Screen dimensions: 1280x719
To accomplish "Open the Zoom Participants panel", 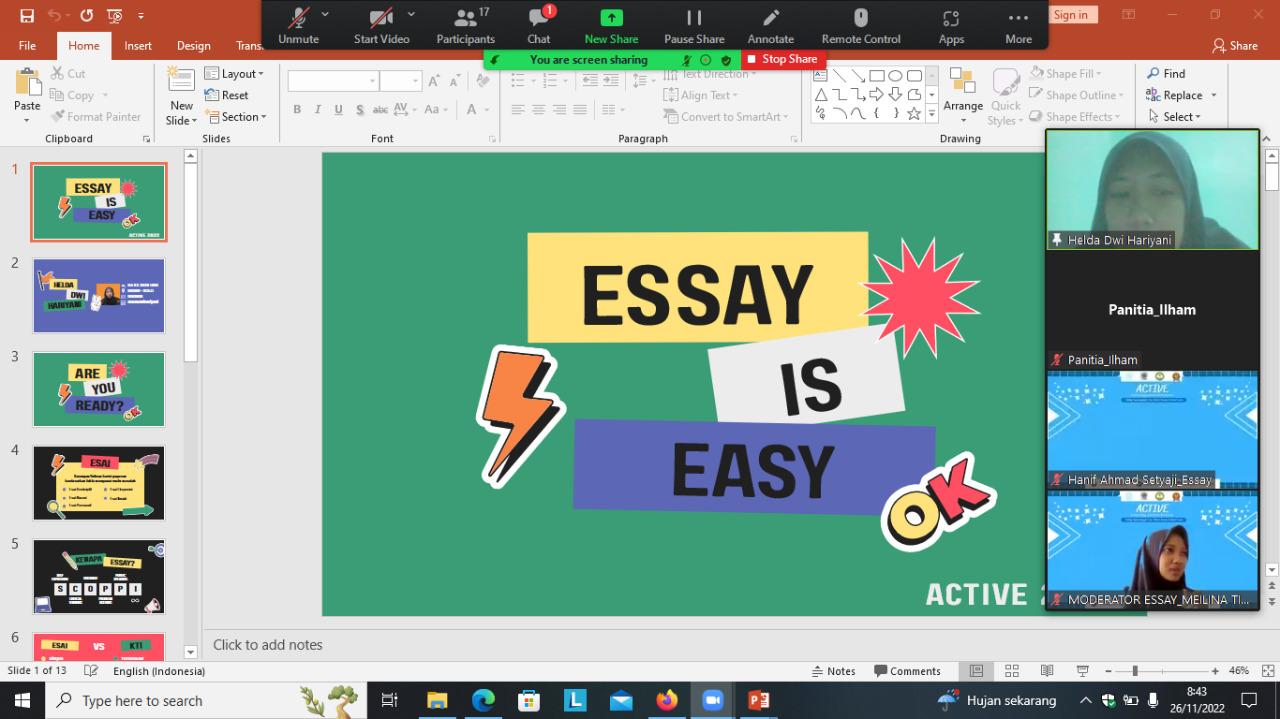I will pyautogui.click(x=465, y=26).
